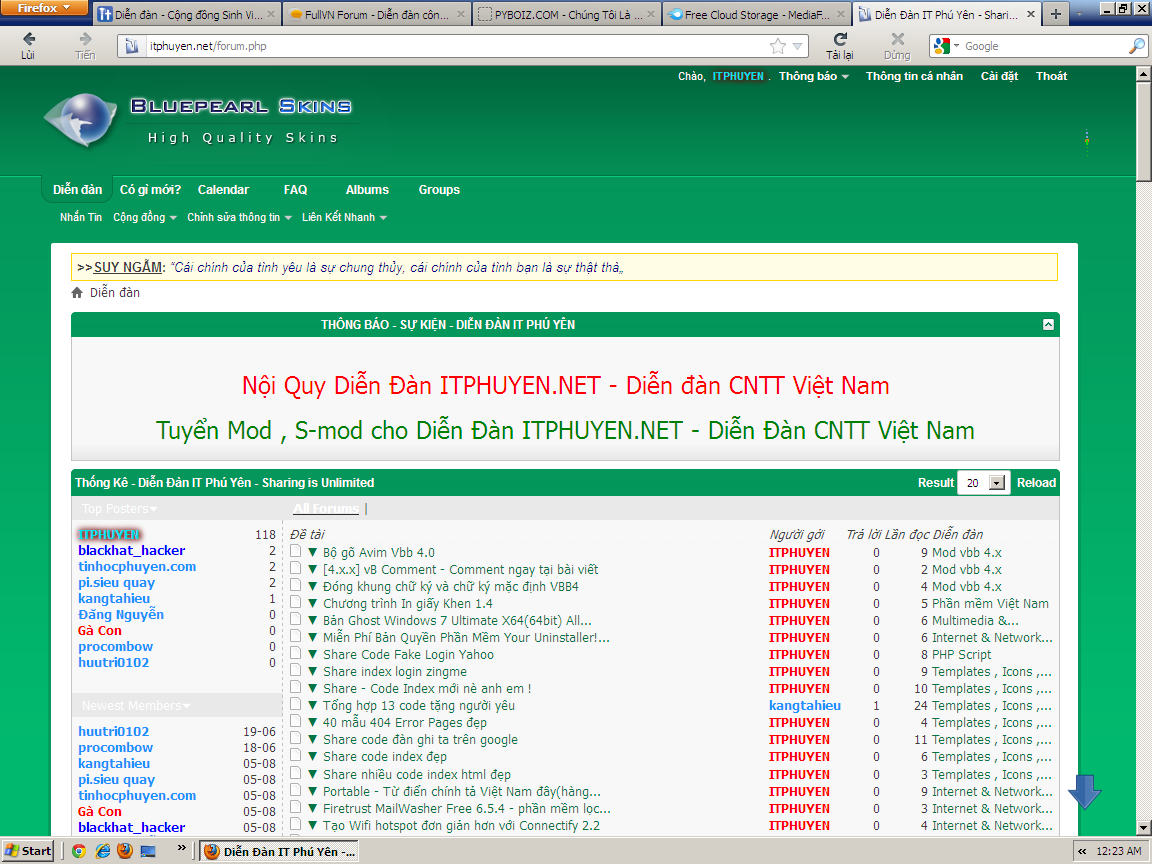1152x864 pixels.
Task: Collapse the Thông Báo announcement panel
Action: 1047,324
